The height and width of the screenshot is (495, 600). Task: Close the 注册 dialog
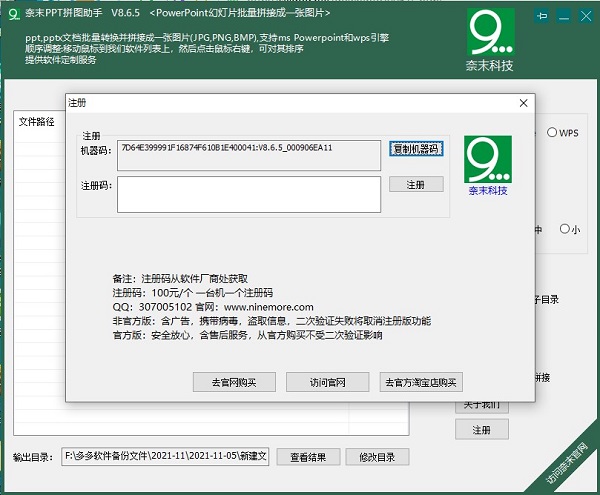click(x=523, y=103)
